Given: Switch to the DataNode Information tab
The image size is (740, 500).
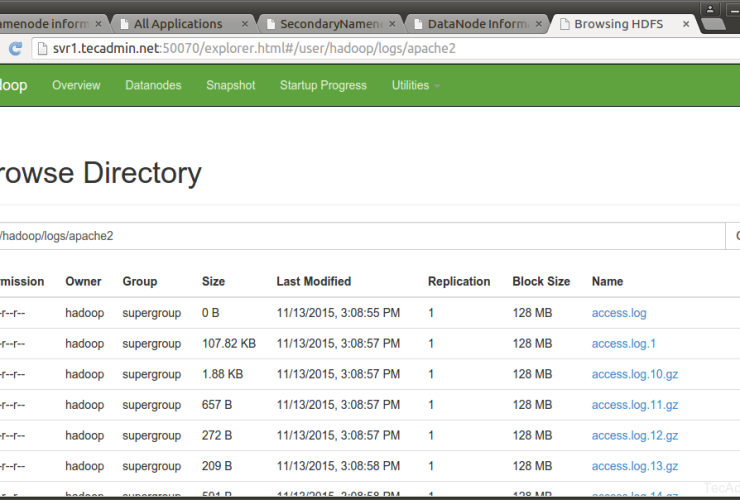Looking at the screenshot, I should (x=470, y=23).
